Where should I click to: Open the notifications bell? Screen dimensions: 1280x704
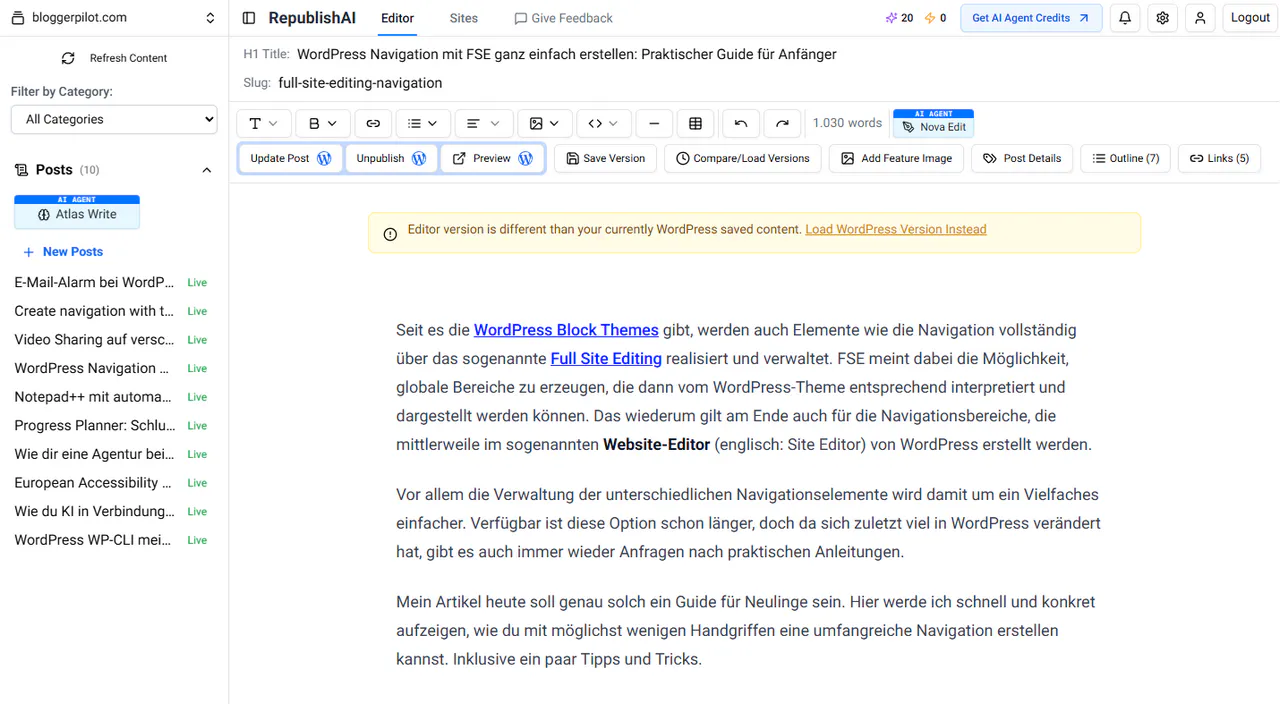point(1125,18)
